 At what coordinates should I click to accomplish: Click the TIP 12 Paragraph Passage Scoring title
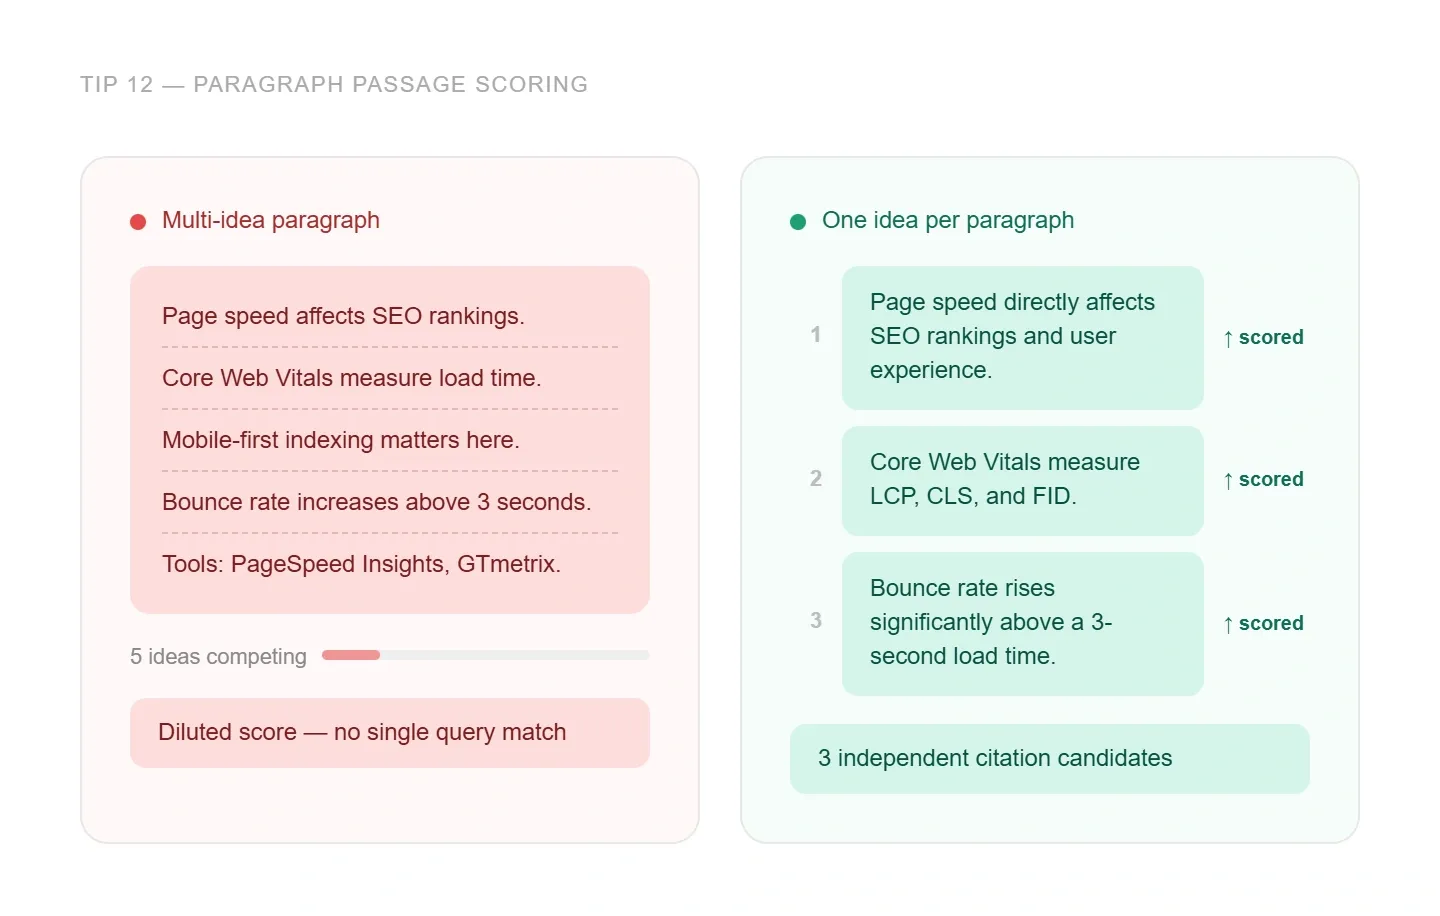click(x=334, y=85)
